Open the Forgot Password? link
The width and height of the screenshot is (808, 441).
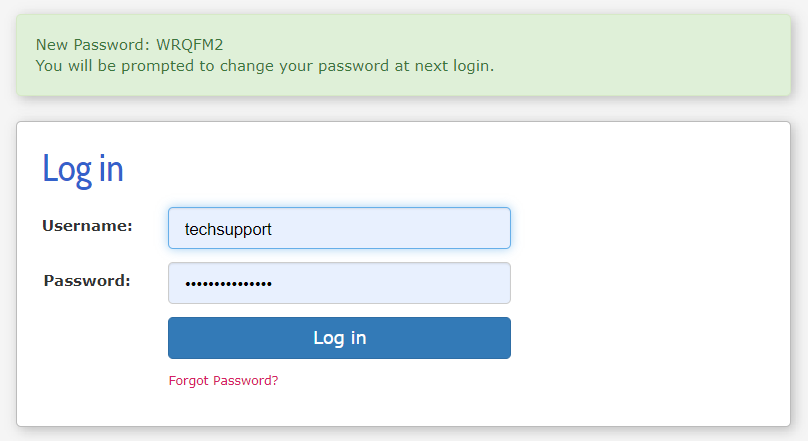pos(223,381)
